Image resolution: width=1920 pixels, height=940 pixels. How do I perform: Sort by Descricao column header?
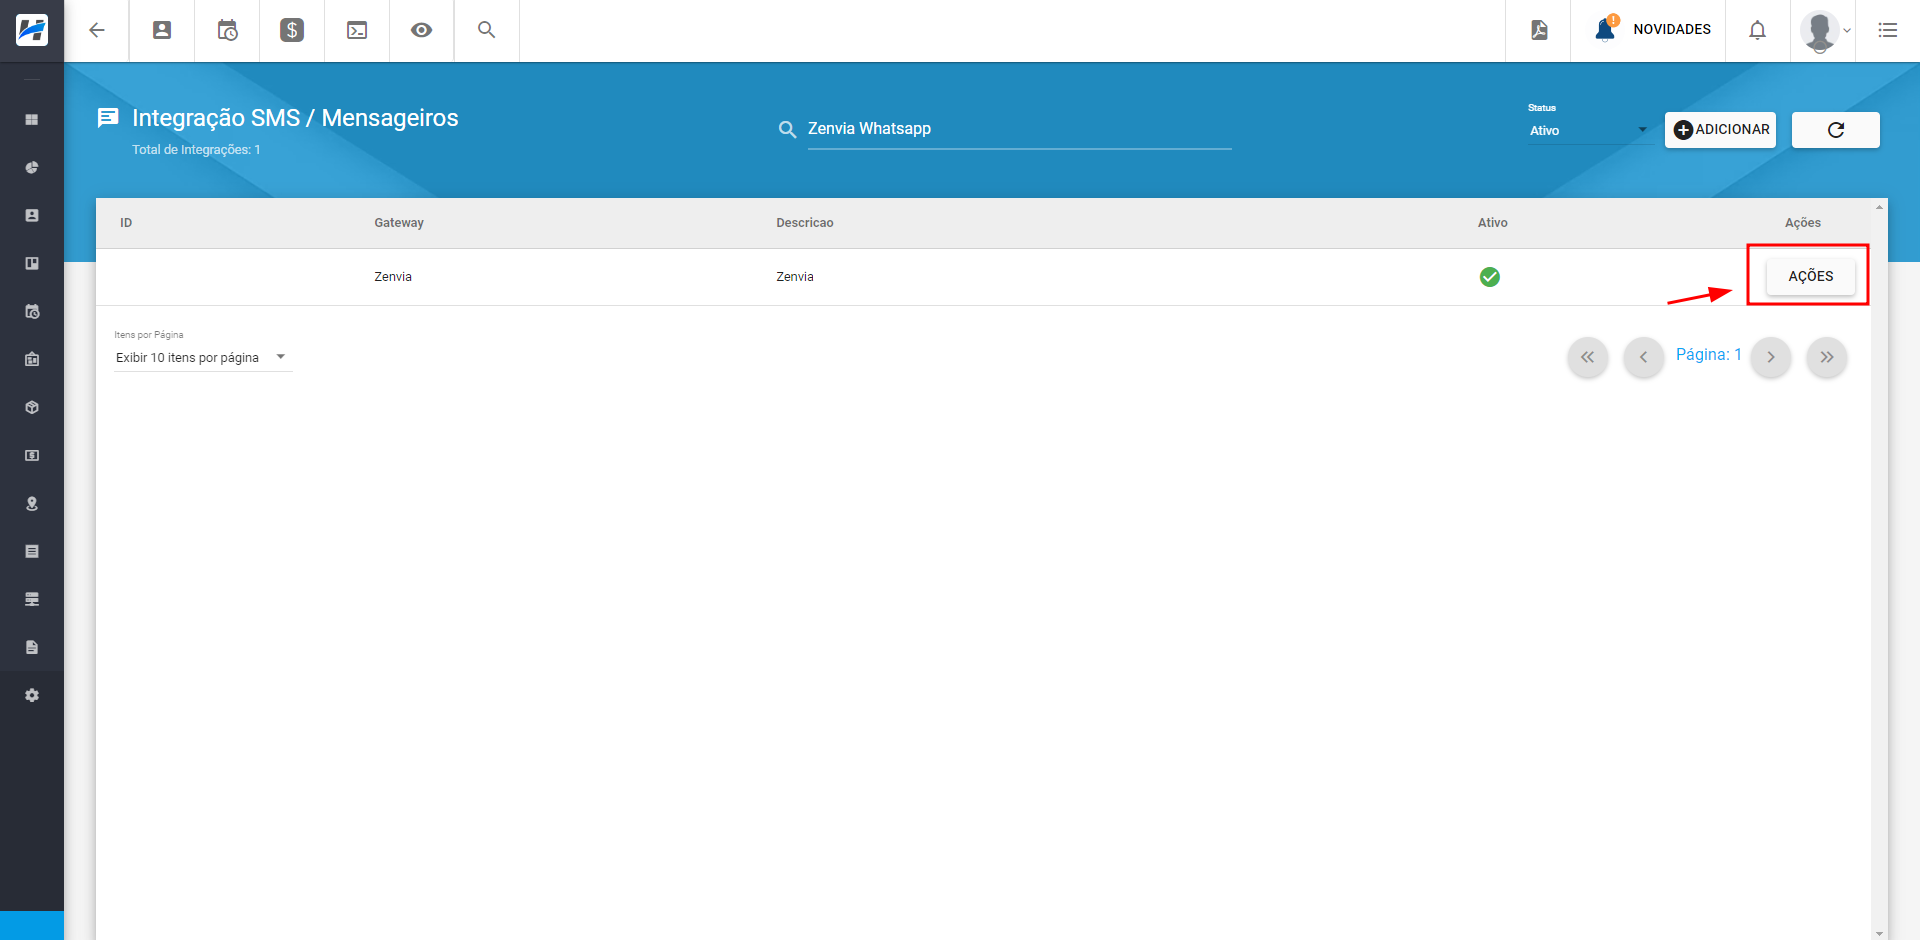805,223
